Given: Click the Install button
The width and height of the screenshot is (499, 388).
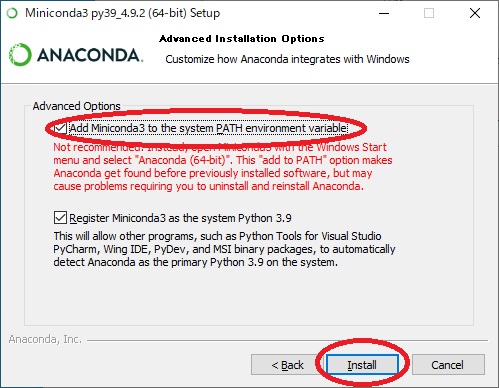Looking at the screenshot, I should click(x=362, y=365).
